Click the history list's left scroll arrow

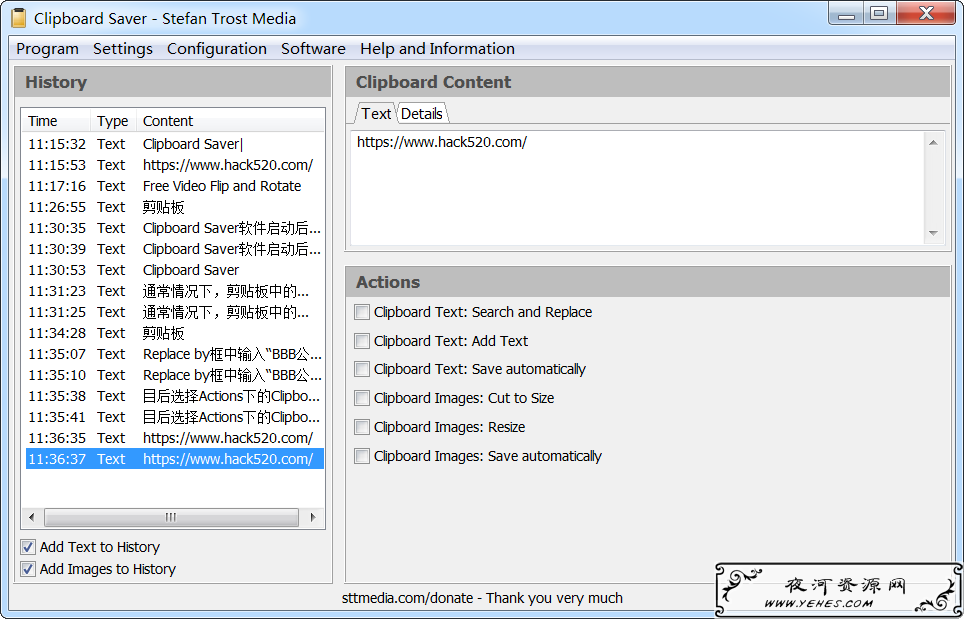click(x=32, y=517)
